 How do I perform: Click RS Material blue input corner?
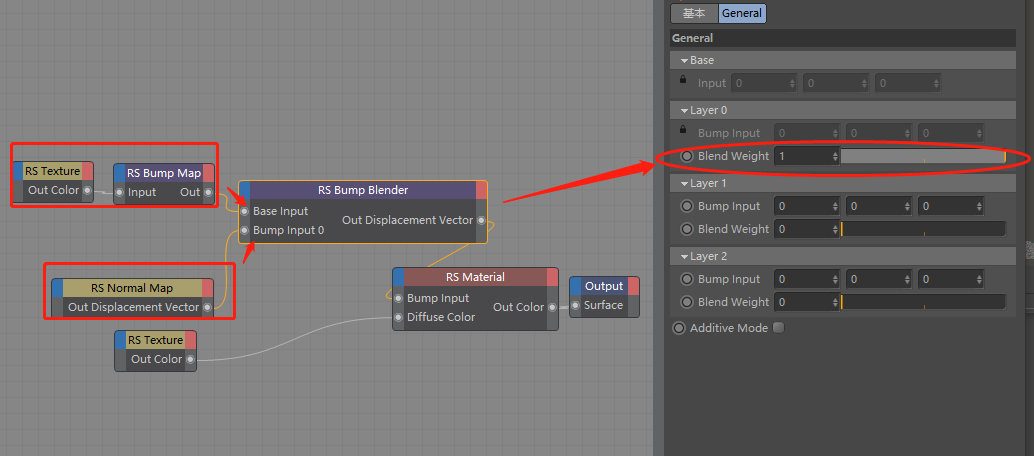[x=398, y=277]
